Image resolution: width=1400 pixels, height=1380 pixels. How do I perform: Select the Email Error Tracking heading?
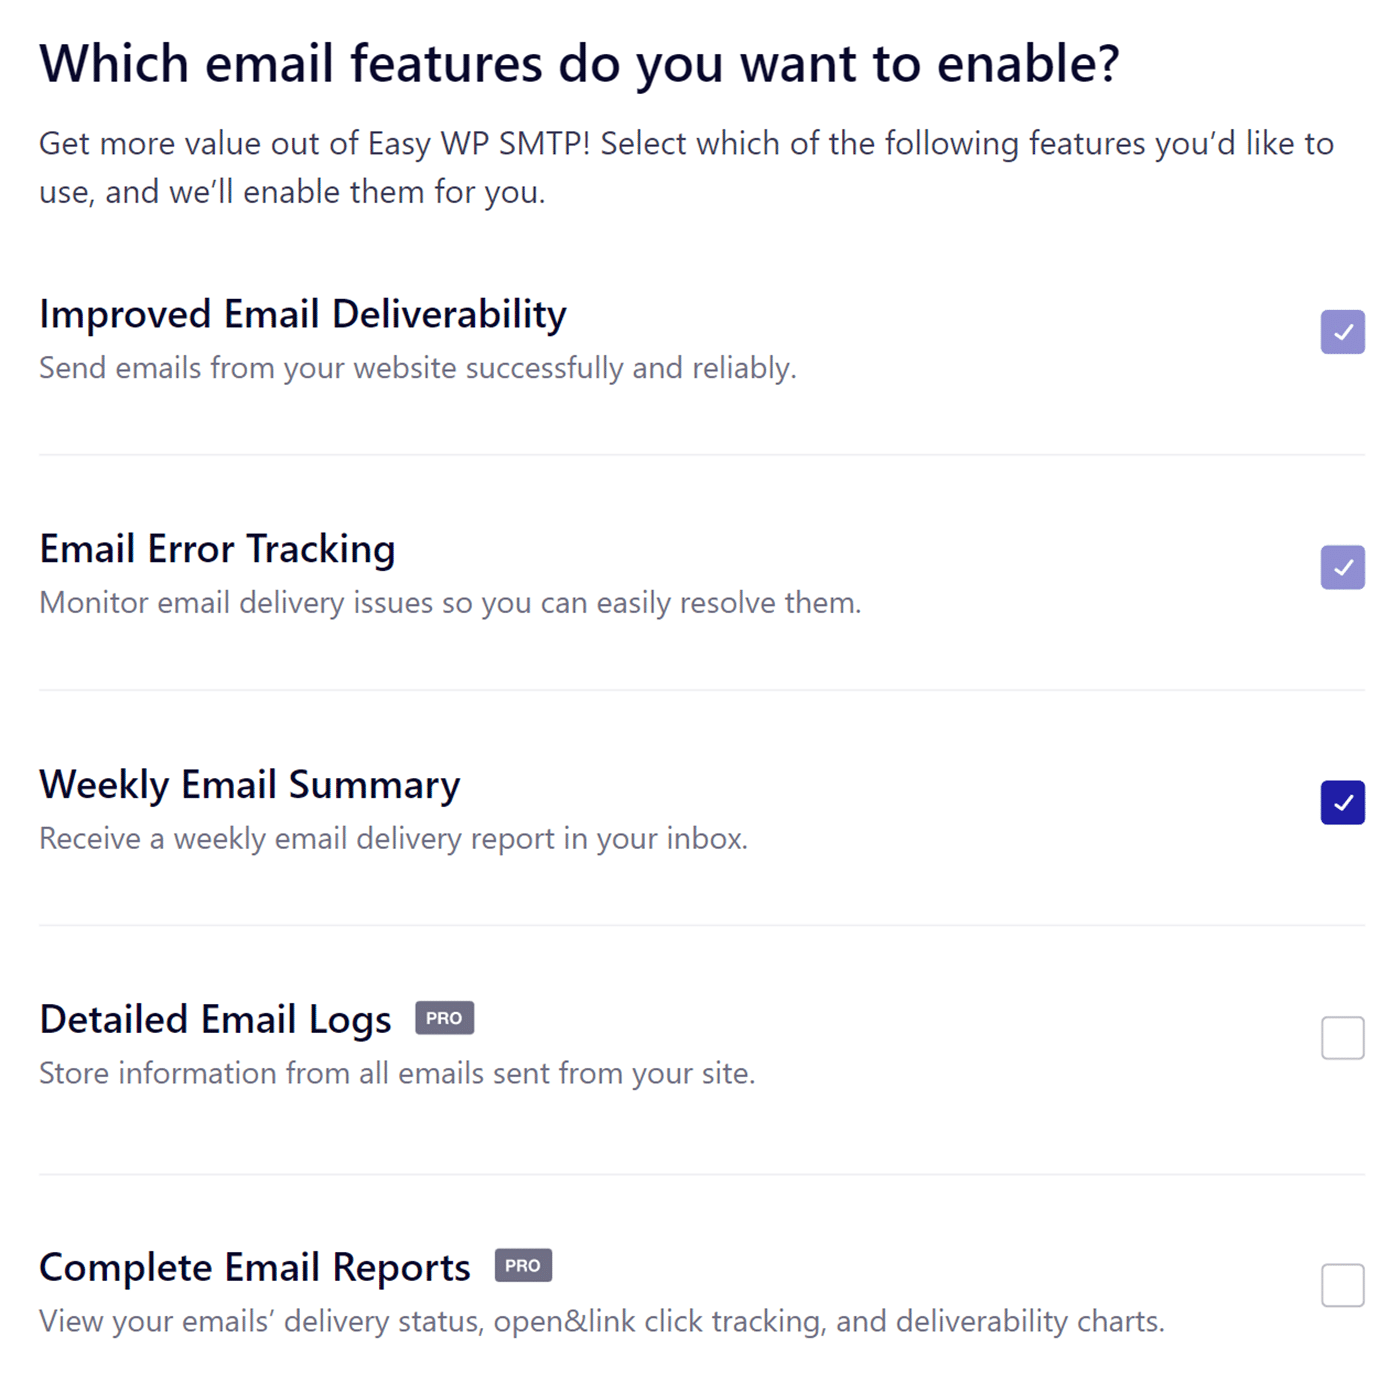tap(217, 549)
